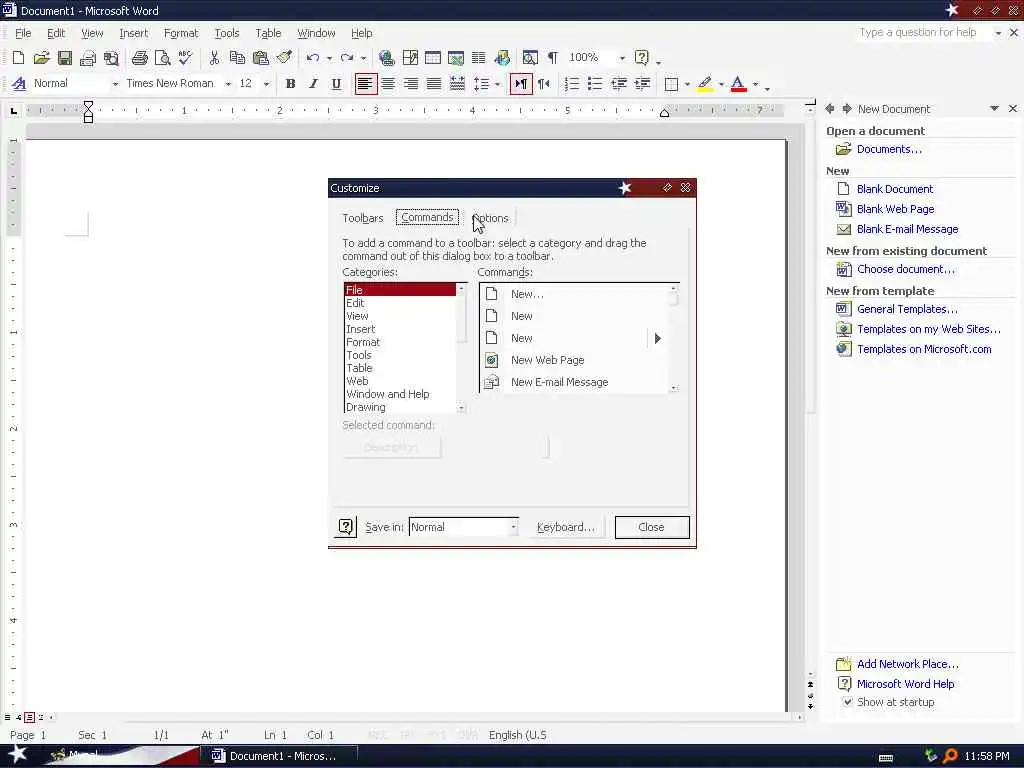1024x768 pixels.
Task: Open the Times New Roman font dropdown
Action: pyautogui.click(x=228, y=84)
